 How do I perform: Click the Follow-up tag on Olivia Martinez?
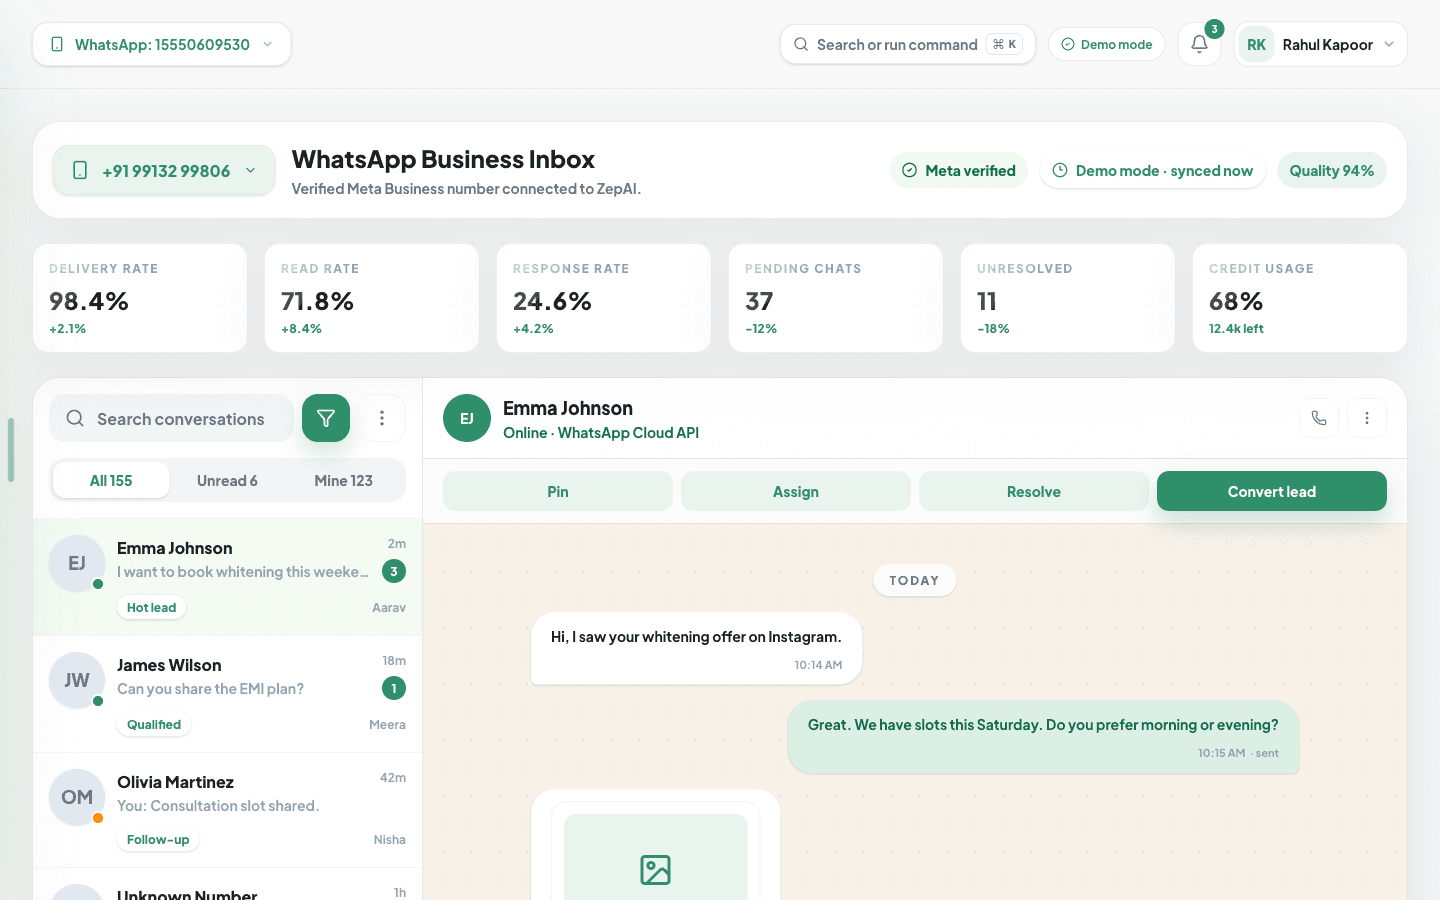pyautogui.click(x=158, y=839)
